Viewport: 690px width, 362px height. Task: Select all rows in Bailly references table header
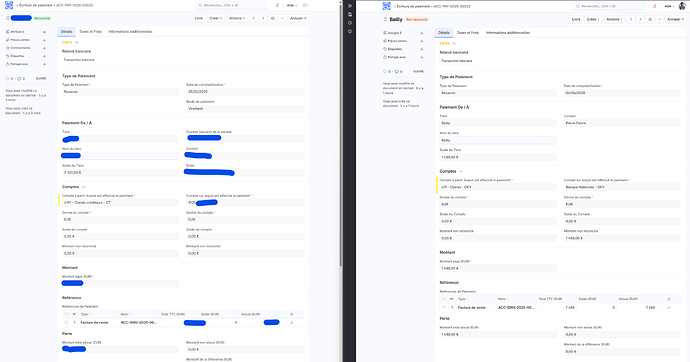pyautogui.click(x=444, y=299)
